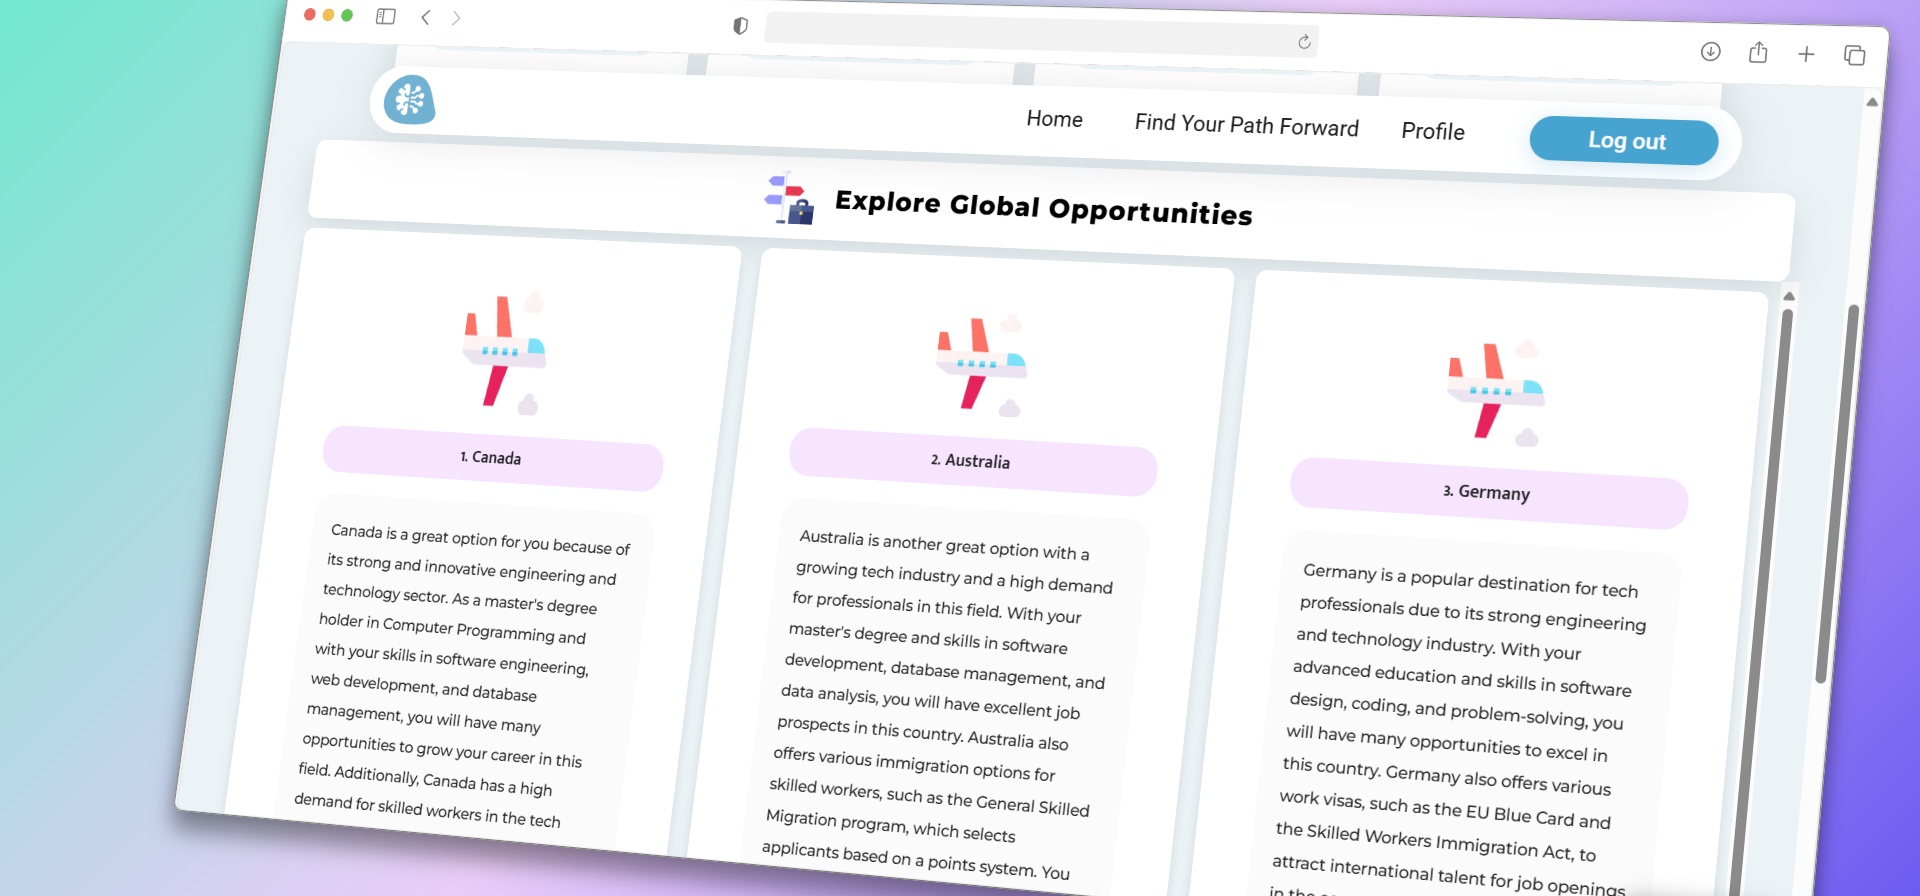Viewport: 1920px width, 896px height.
Task: Reload the page with the refresh icon
Action: pos(1304,42)
